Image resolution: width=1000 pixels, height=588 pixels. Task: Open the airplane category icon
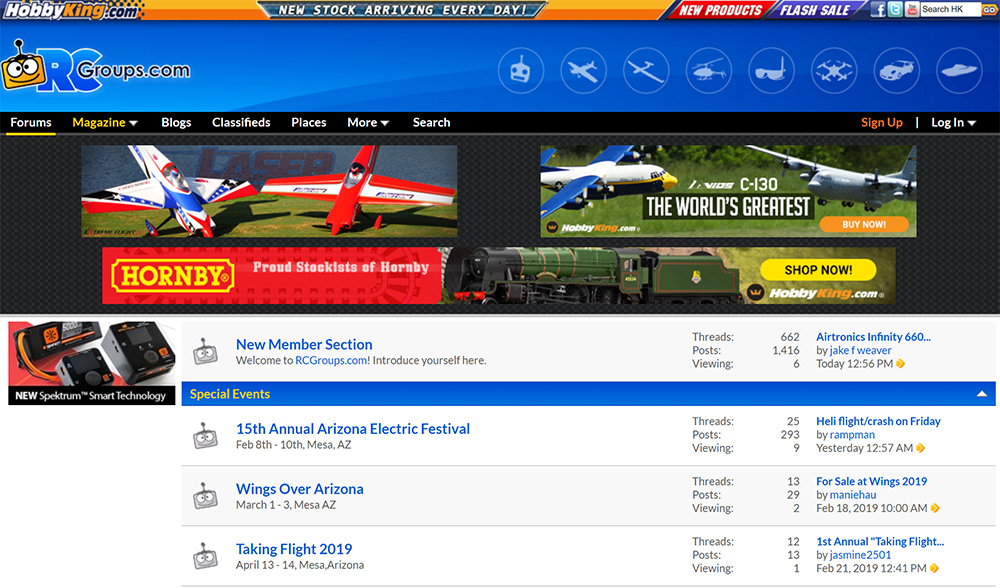(584, 71)
